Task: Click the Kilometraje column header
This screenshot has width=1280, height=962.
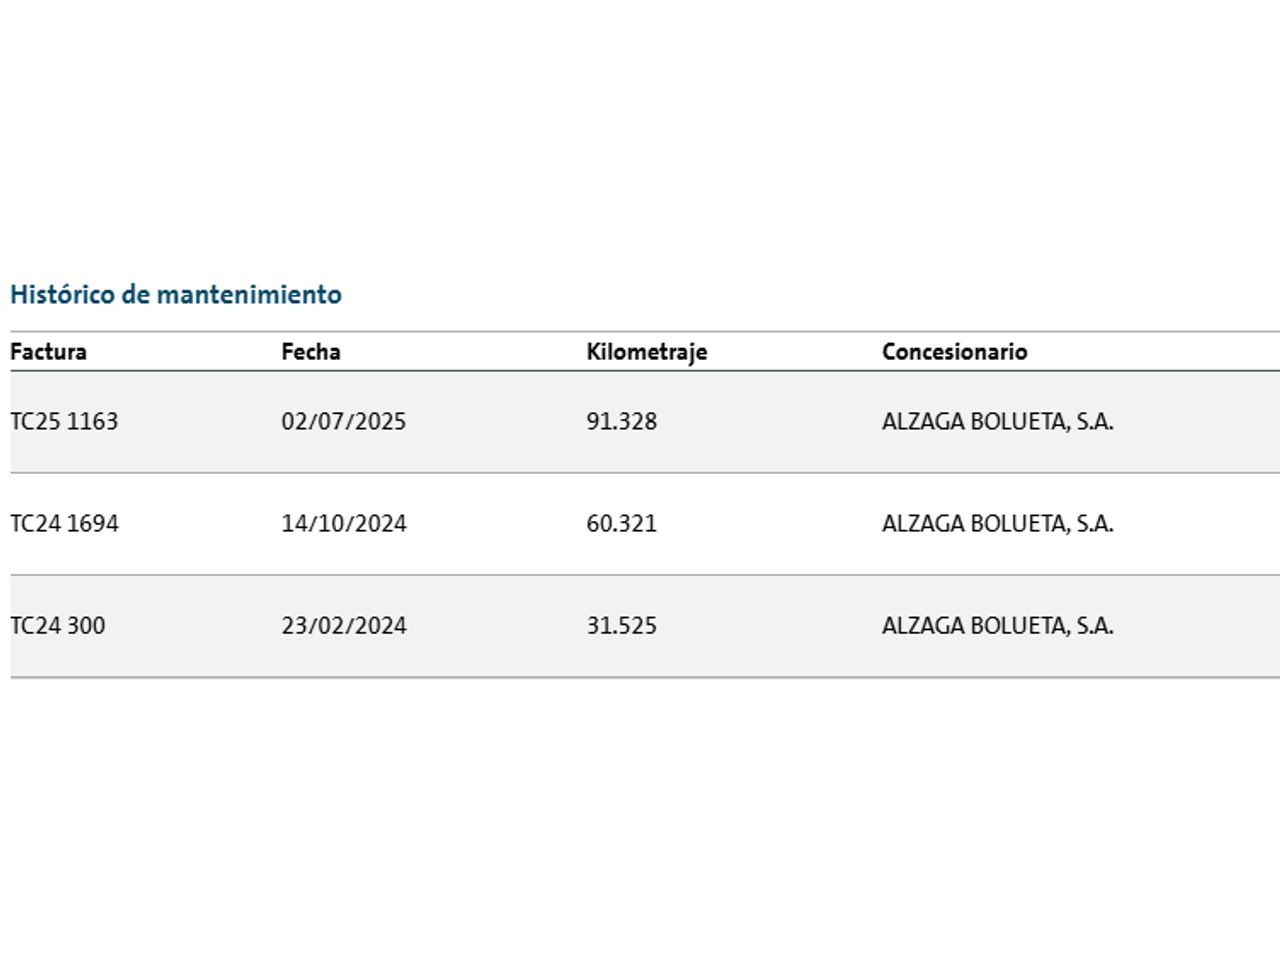Action: pyautogui.click(x=646, y=352)
